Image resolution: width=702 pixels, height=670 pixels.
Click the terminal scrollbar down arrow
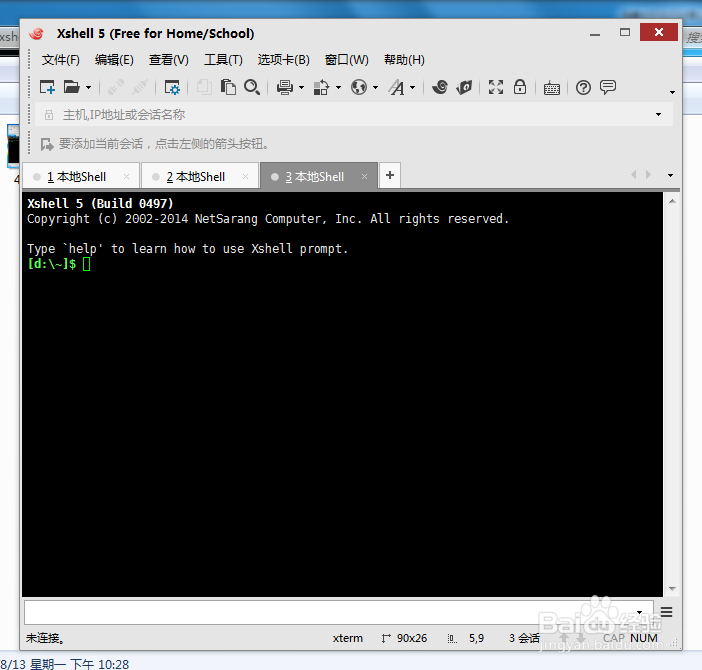tap(672, 589)
